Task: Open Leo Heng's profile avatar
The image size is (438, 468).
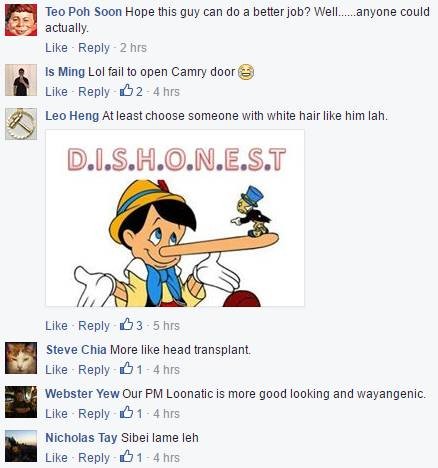Action: pos(21,124)
